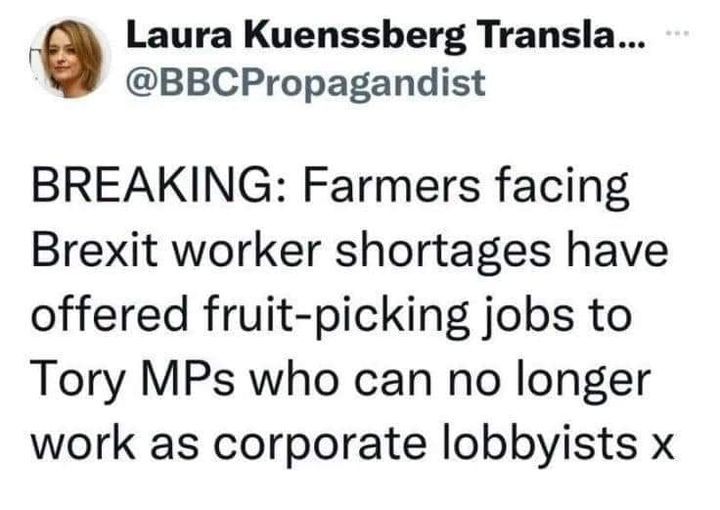Open the @BBCPropagandist handle link

click(305, 84)
